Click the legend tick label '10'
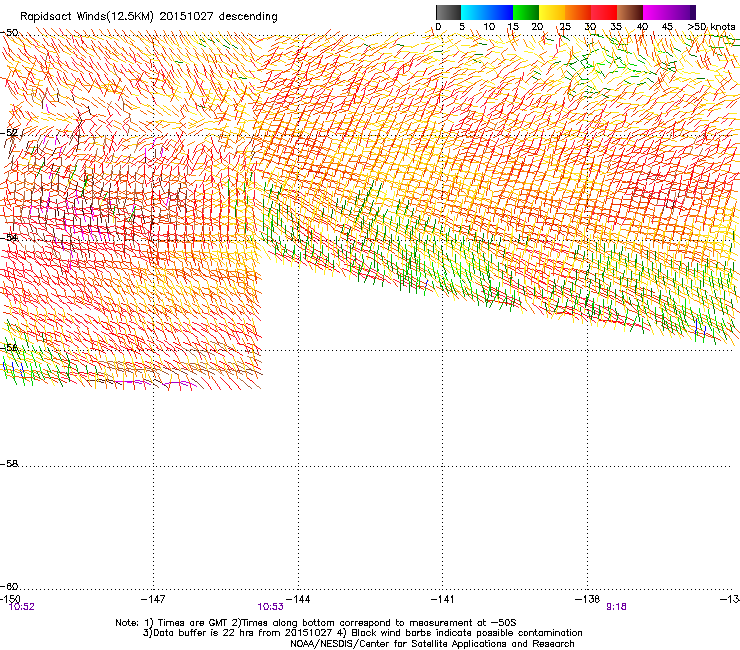The image size is (740, 650). (489, 26)
